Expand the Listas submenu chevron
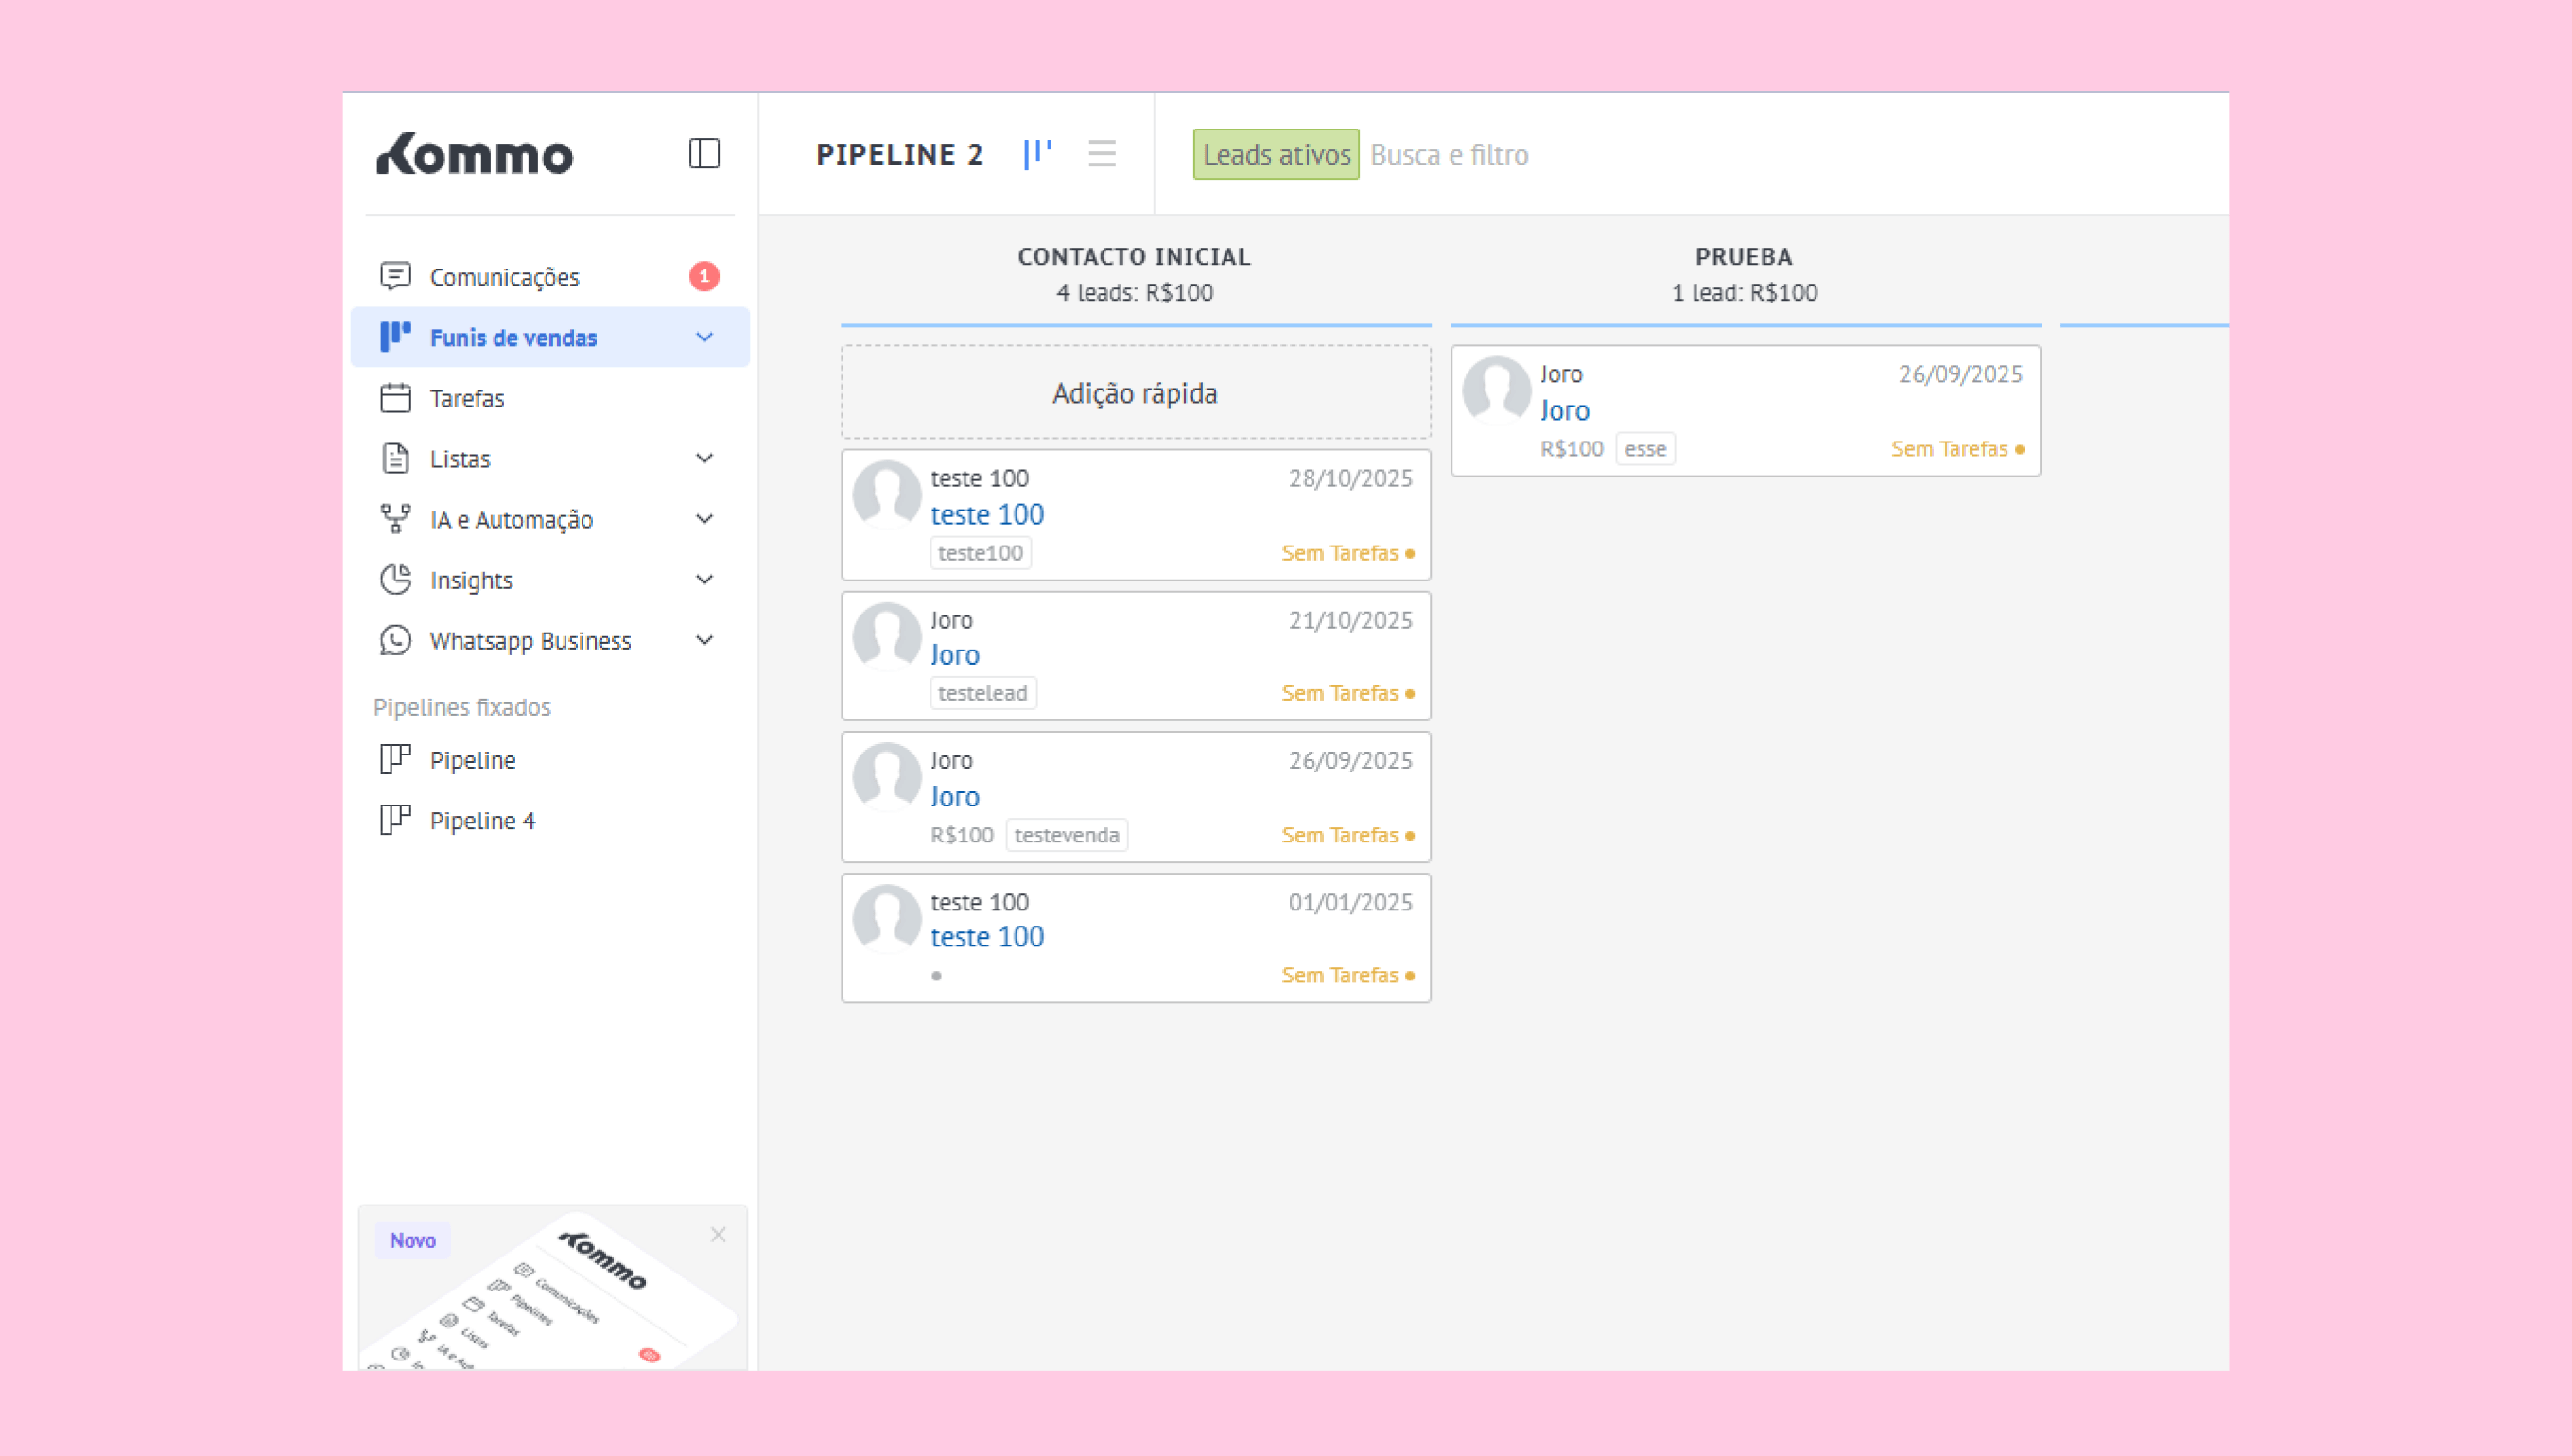Viewport: 2572px width, 1456px height. tap(704, 459)
